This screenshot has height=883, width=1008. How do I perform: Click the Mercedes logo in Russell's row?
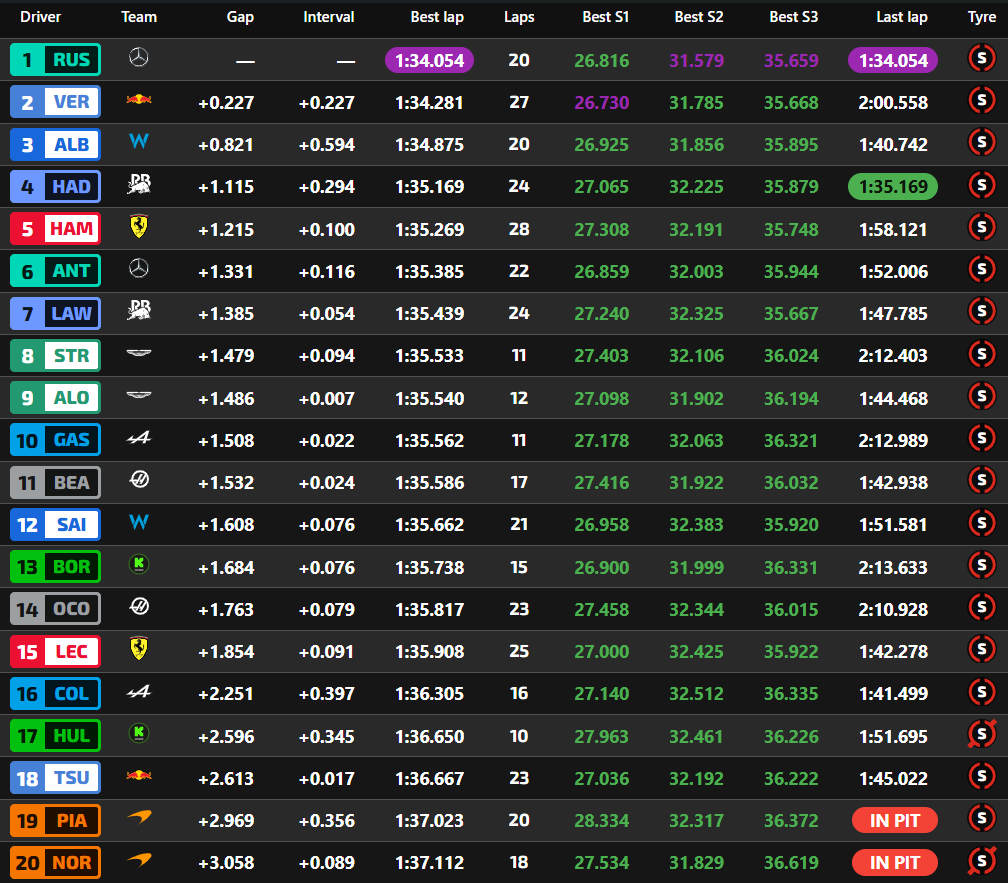click(139, 60)
